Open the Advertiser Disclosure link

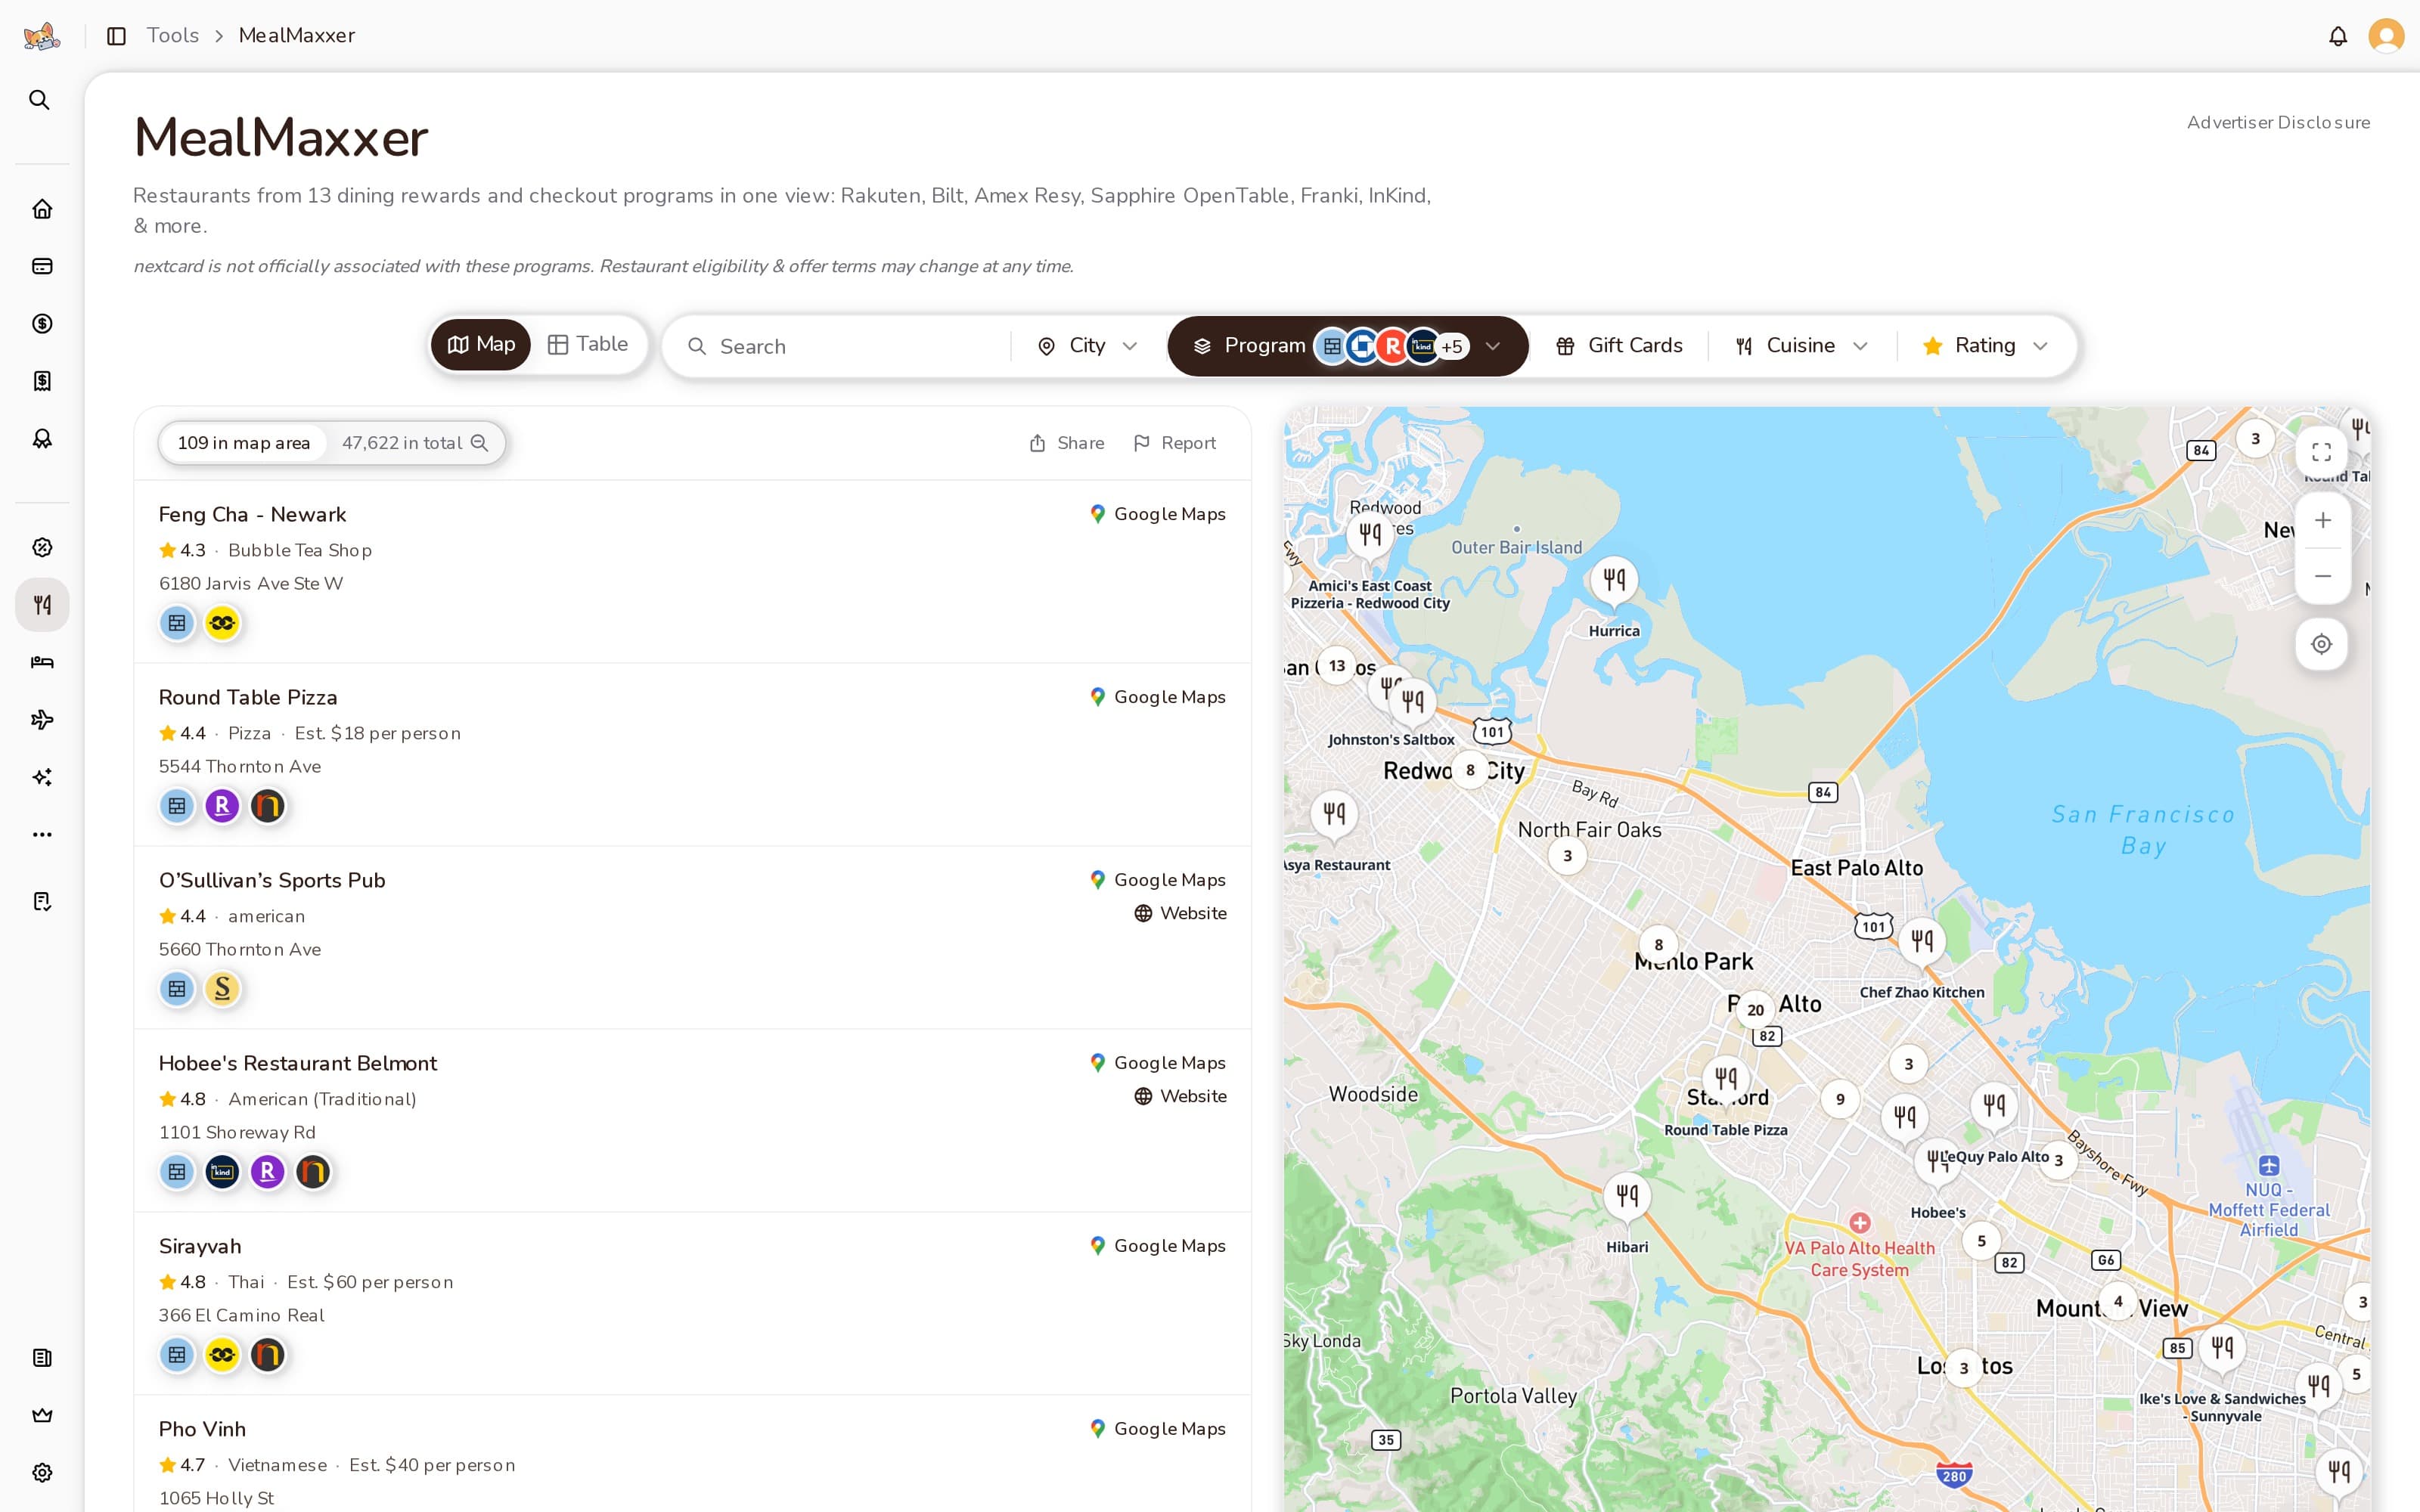point(2278,122)
